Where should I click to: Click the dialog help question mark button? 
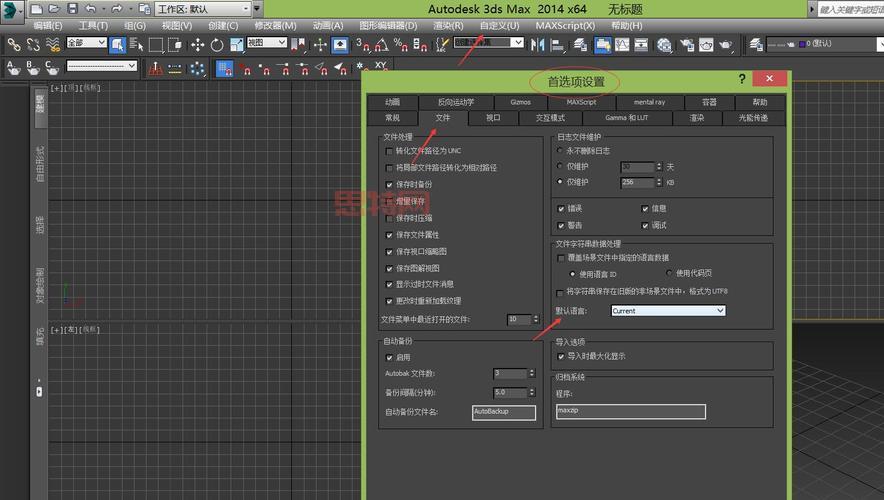[742, 79]
